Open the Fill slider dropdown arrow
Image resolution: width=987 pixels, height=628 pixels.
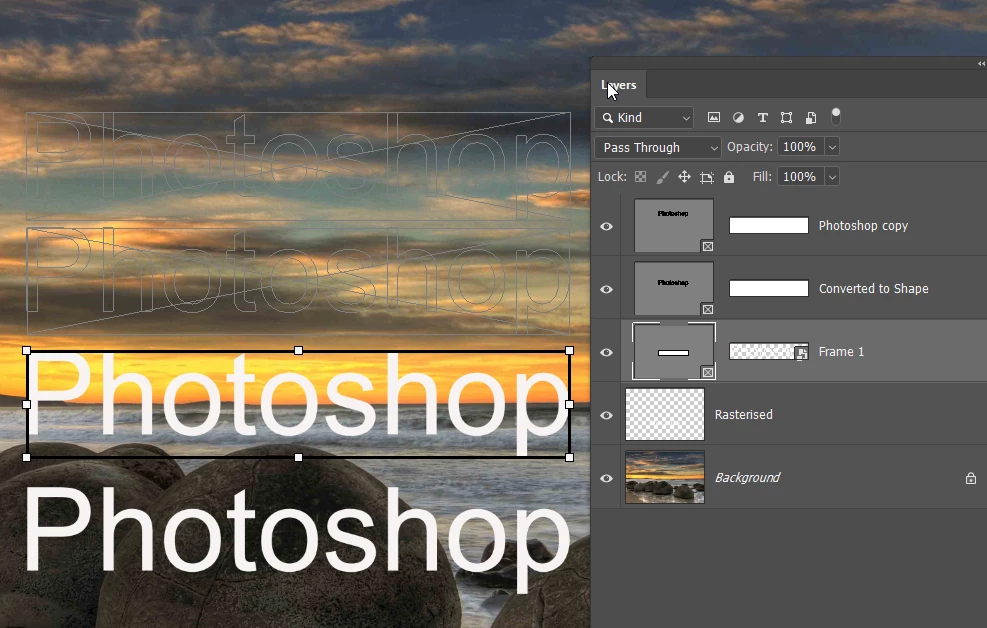[832, 177]
